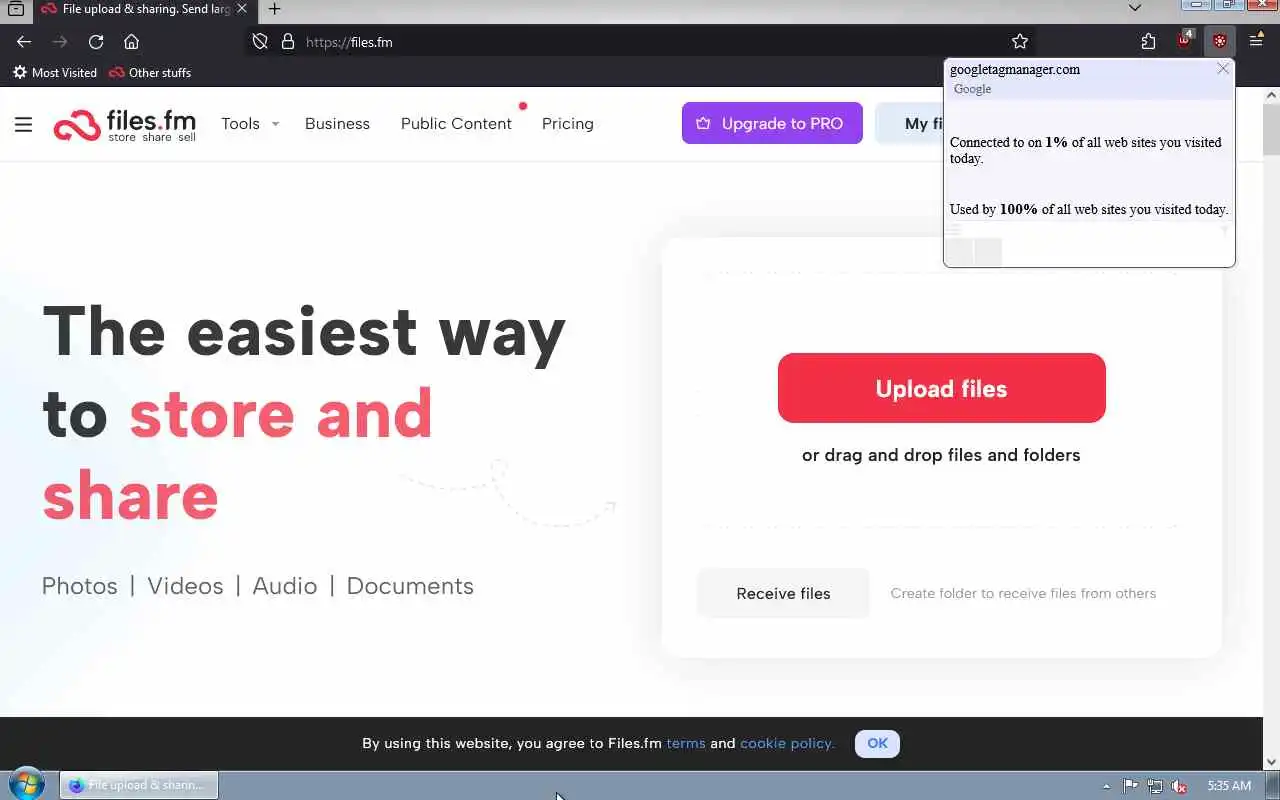Click the Documents text
The height and width of the screenshot is (800, 1280).
[x=410, y=586]
